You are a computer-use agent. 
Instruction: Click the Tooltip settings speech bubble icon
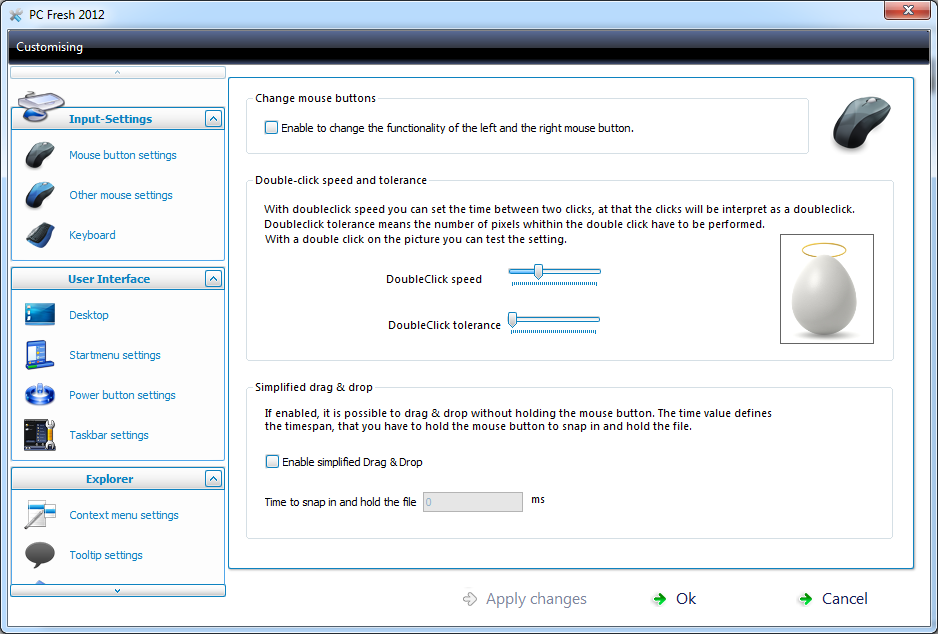[x=40, y=554]
